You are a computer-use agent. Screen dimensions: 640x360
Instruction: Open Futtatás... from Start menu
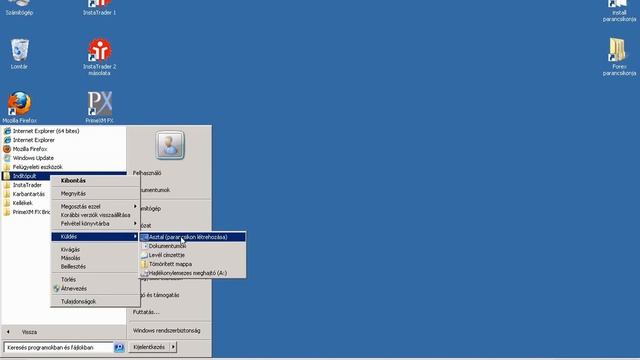pos(146,312)
